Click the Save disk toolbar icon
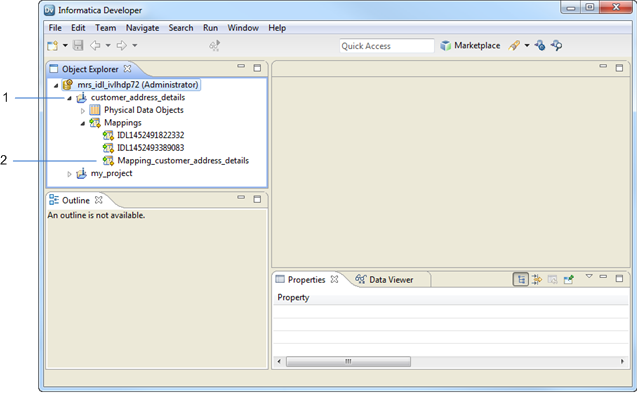Viewport: 638px width, 393px height. 78,46
